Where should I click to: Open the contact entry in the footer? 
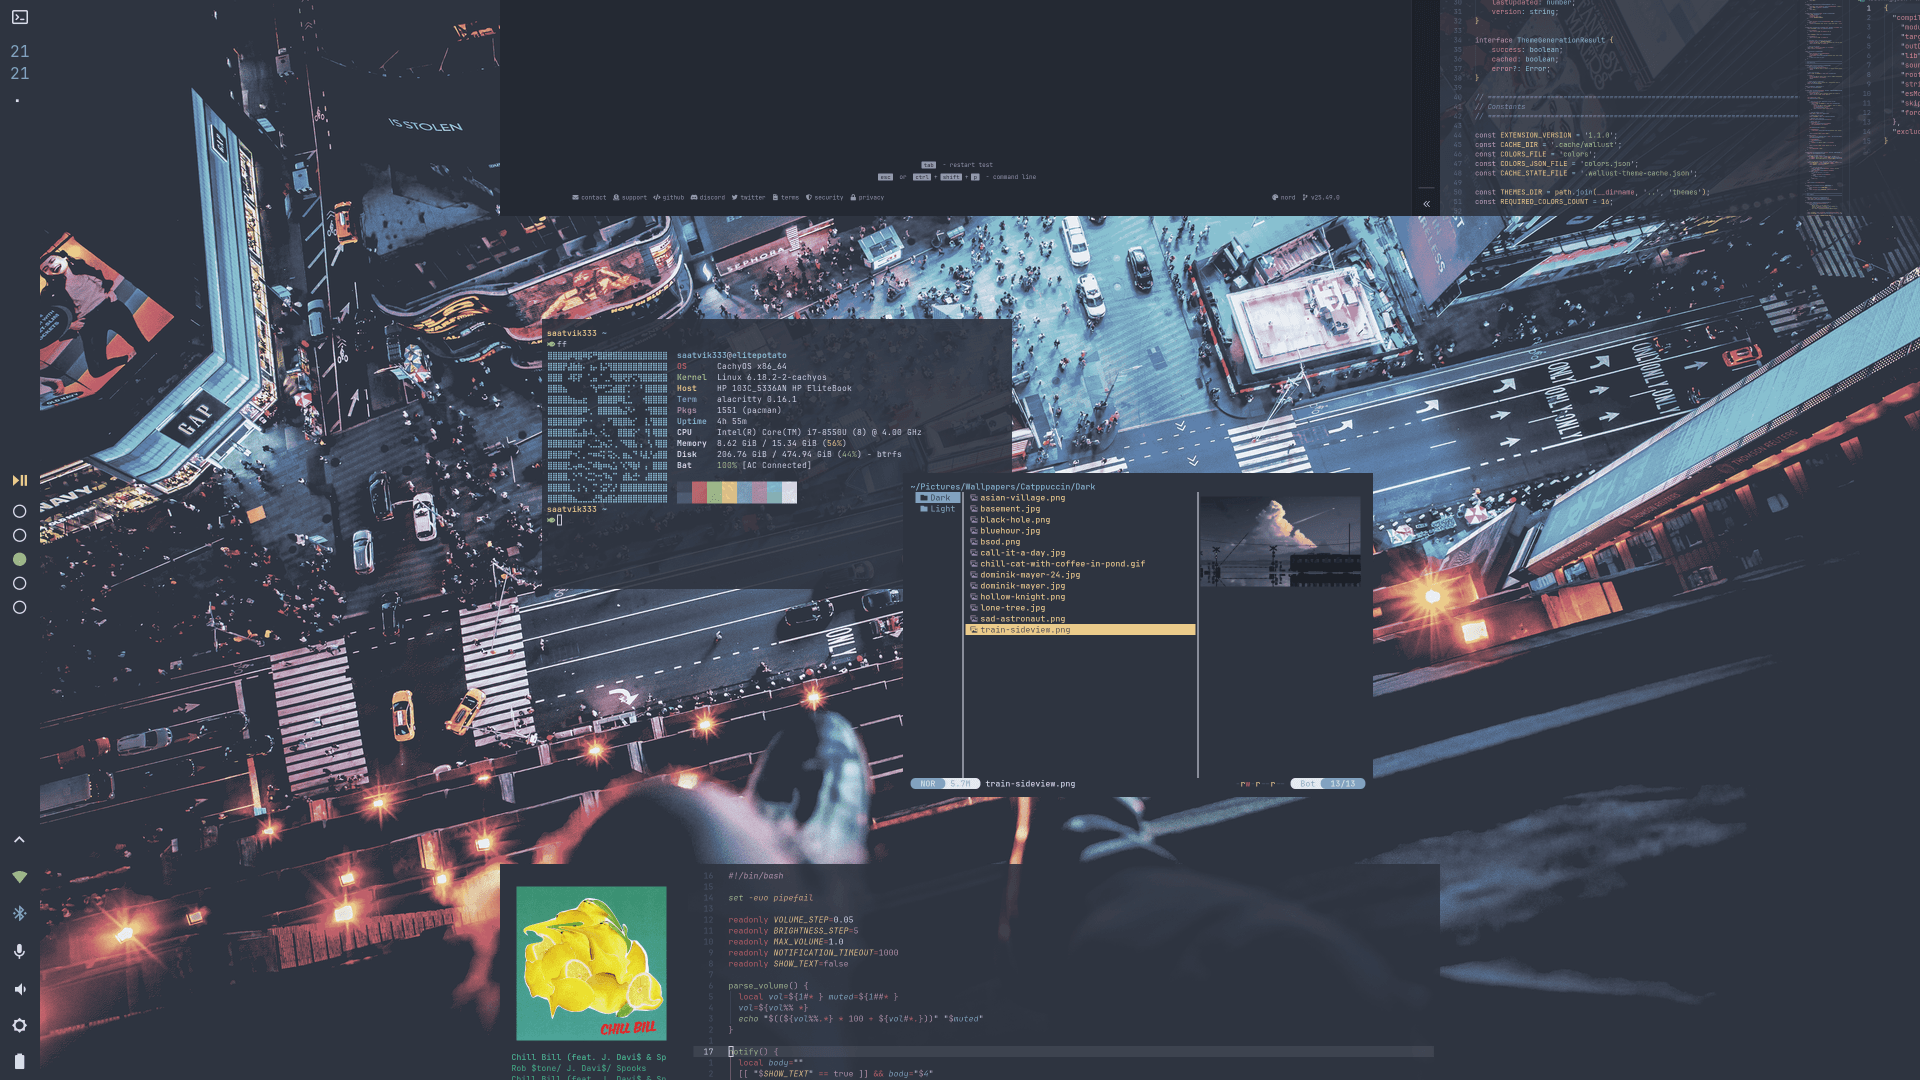pyautogui.click(x=592, y=197)
